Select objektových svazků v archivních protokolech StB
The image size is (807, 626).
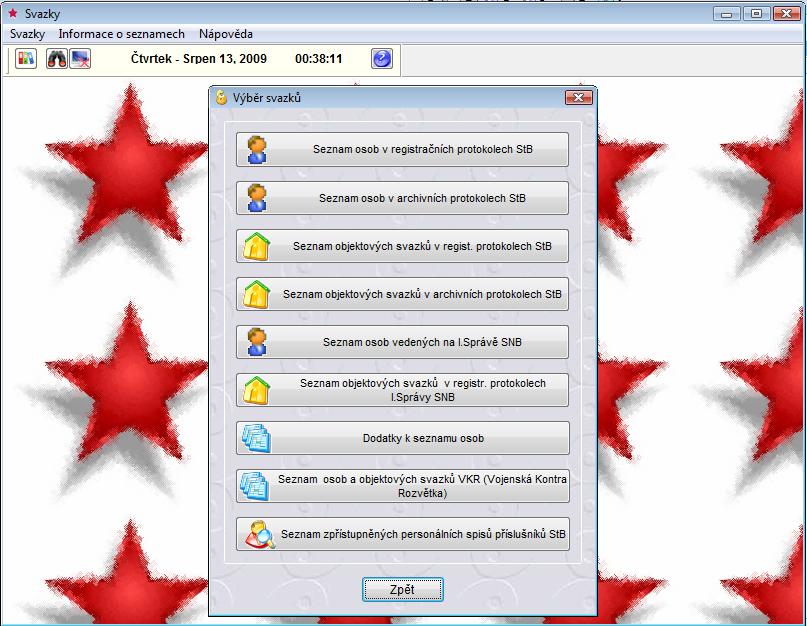[402, 294]
